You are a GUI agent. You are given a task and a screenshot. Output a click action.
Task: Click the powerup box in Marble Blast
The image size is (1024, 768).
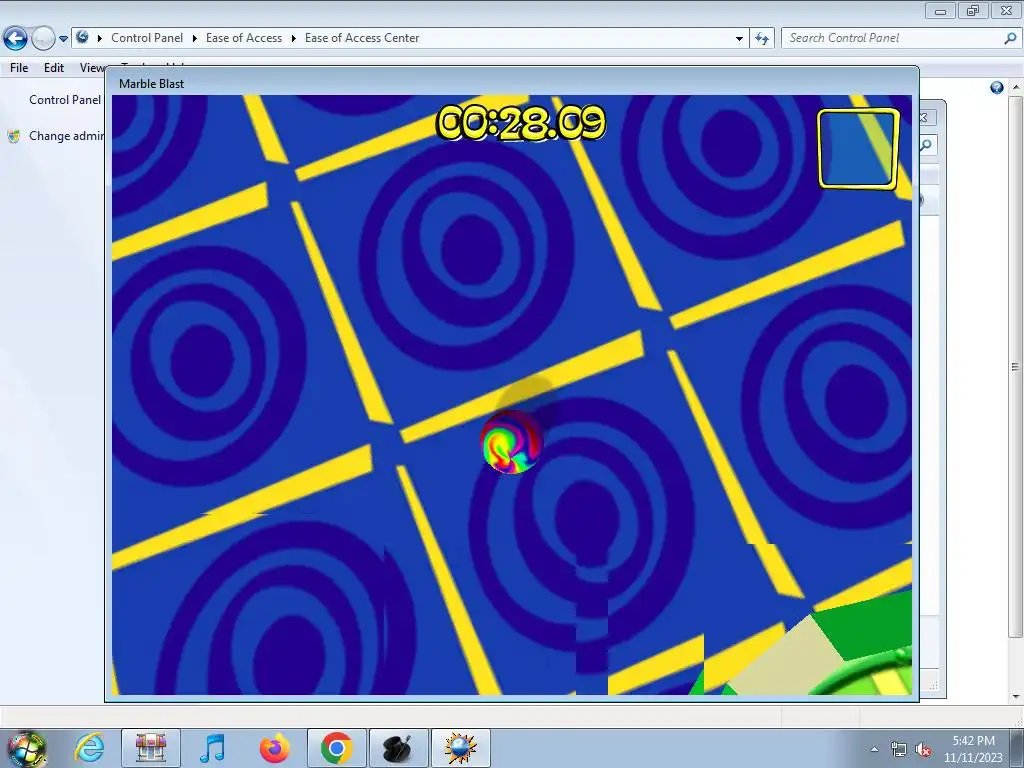[x=858, y=150]
